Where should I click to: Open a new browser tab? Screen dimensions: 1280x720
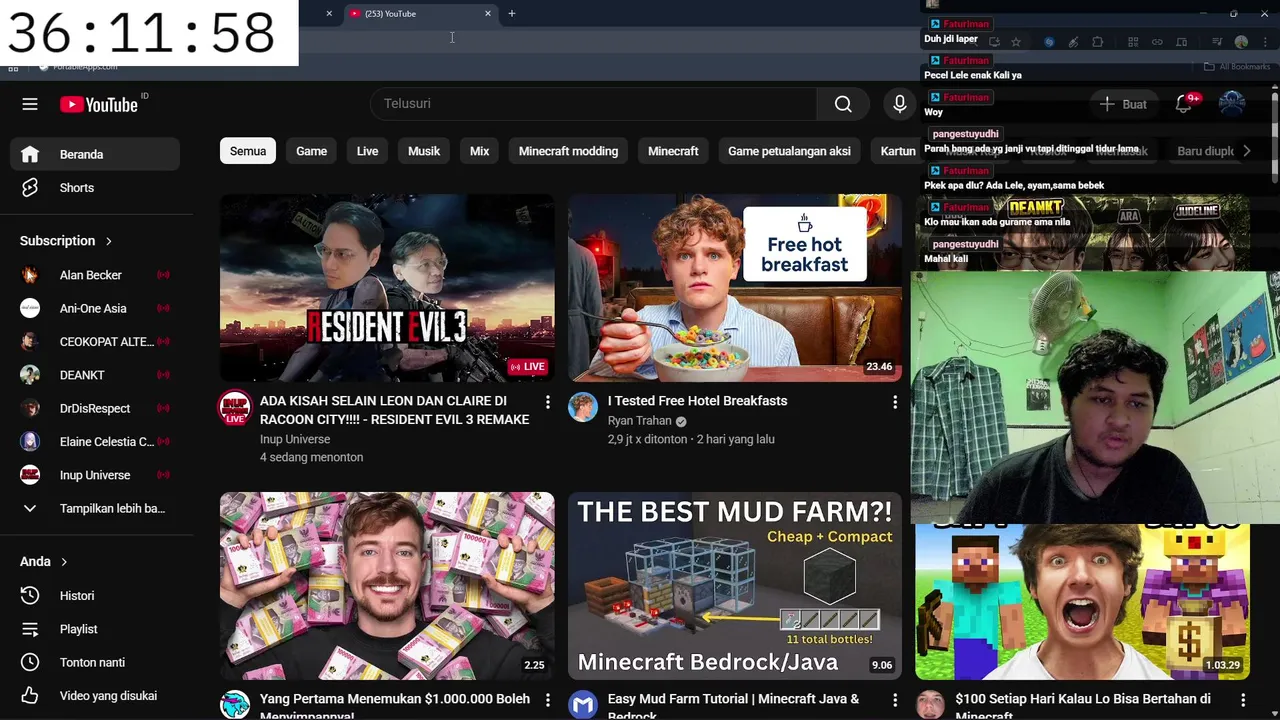click(x=512, y=14)
